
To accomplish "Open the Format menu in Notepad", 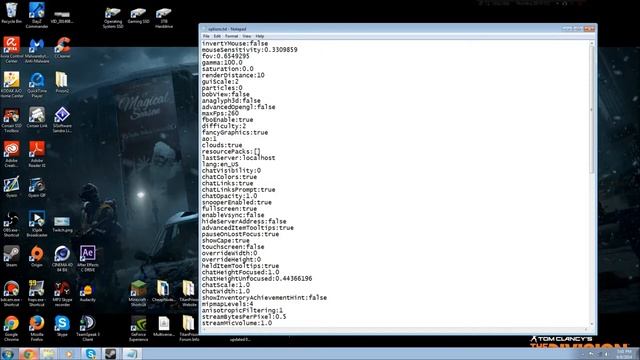I will click(231, 36).
